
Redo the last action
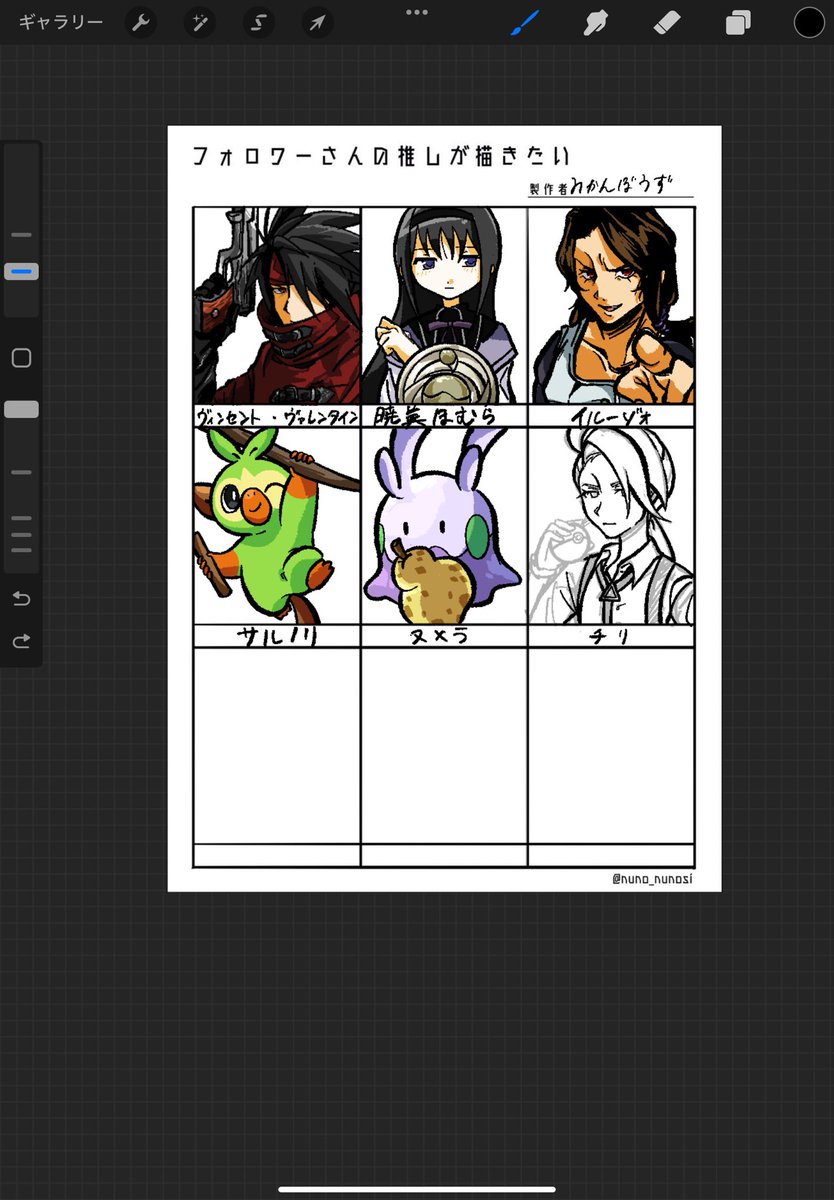click(21, 641)
